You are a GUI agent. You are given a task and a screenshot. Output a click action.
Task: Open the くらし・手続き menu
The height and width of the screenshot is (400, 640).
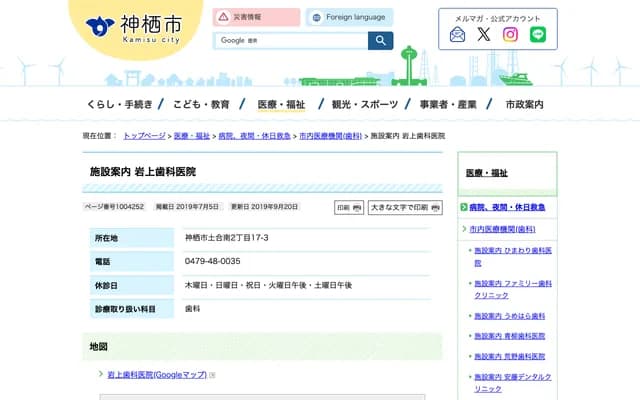(119, 104)
